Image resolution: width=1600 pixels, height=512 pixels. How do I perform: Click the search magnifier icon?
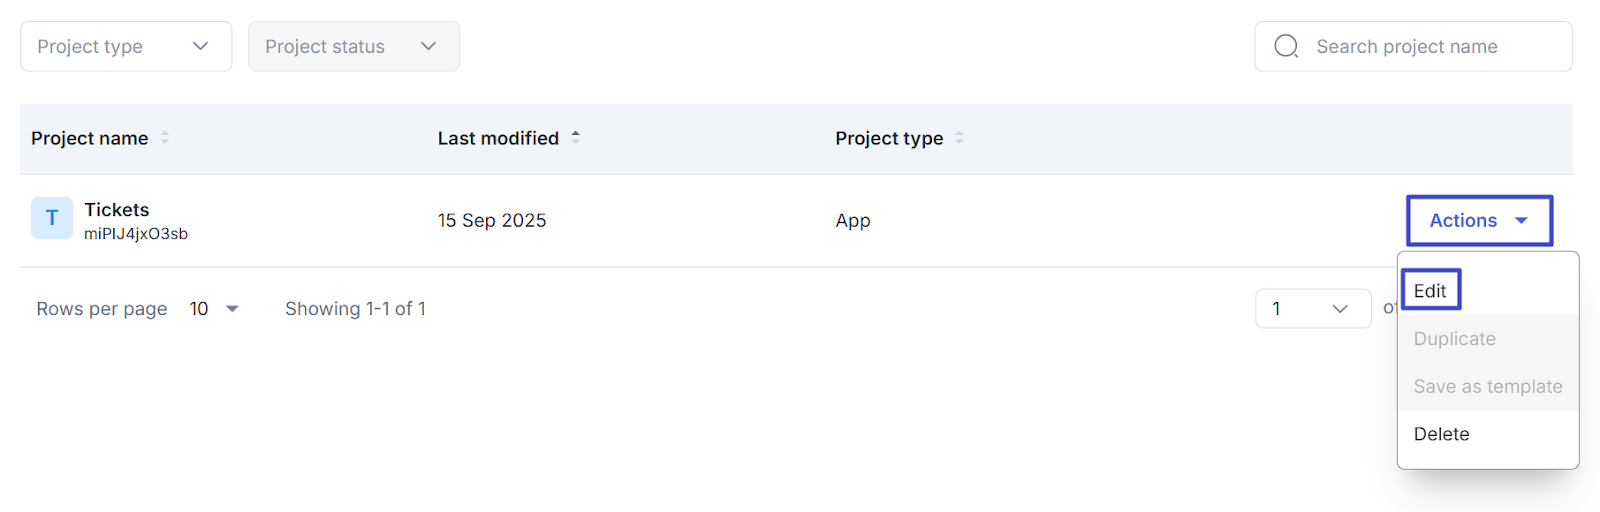[x=1286, y=47]
